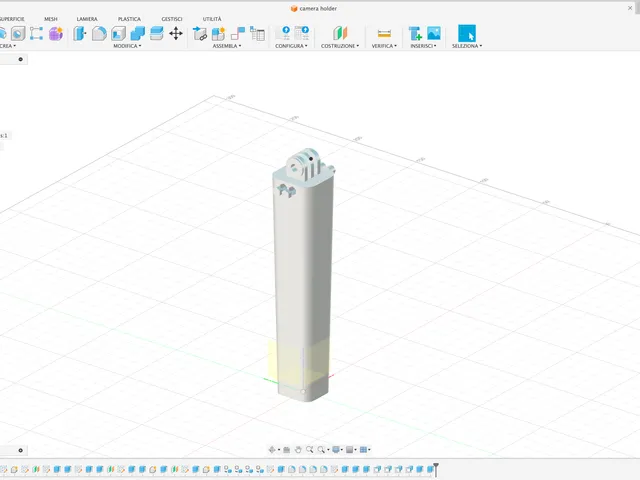Click the browser panel collapse dot at top

pos(20,60)
